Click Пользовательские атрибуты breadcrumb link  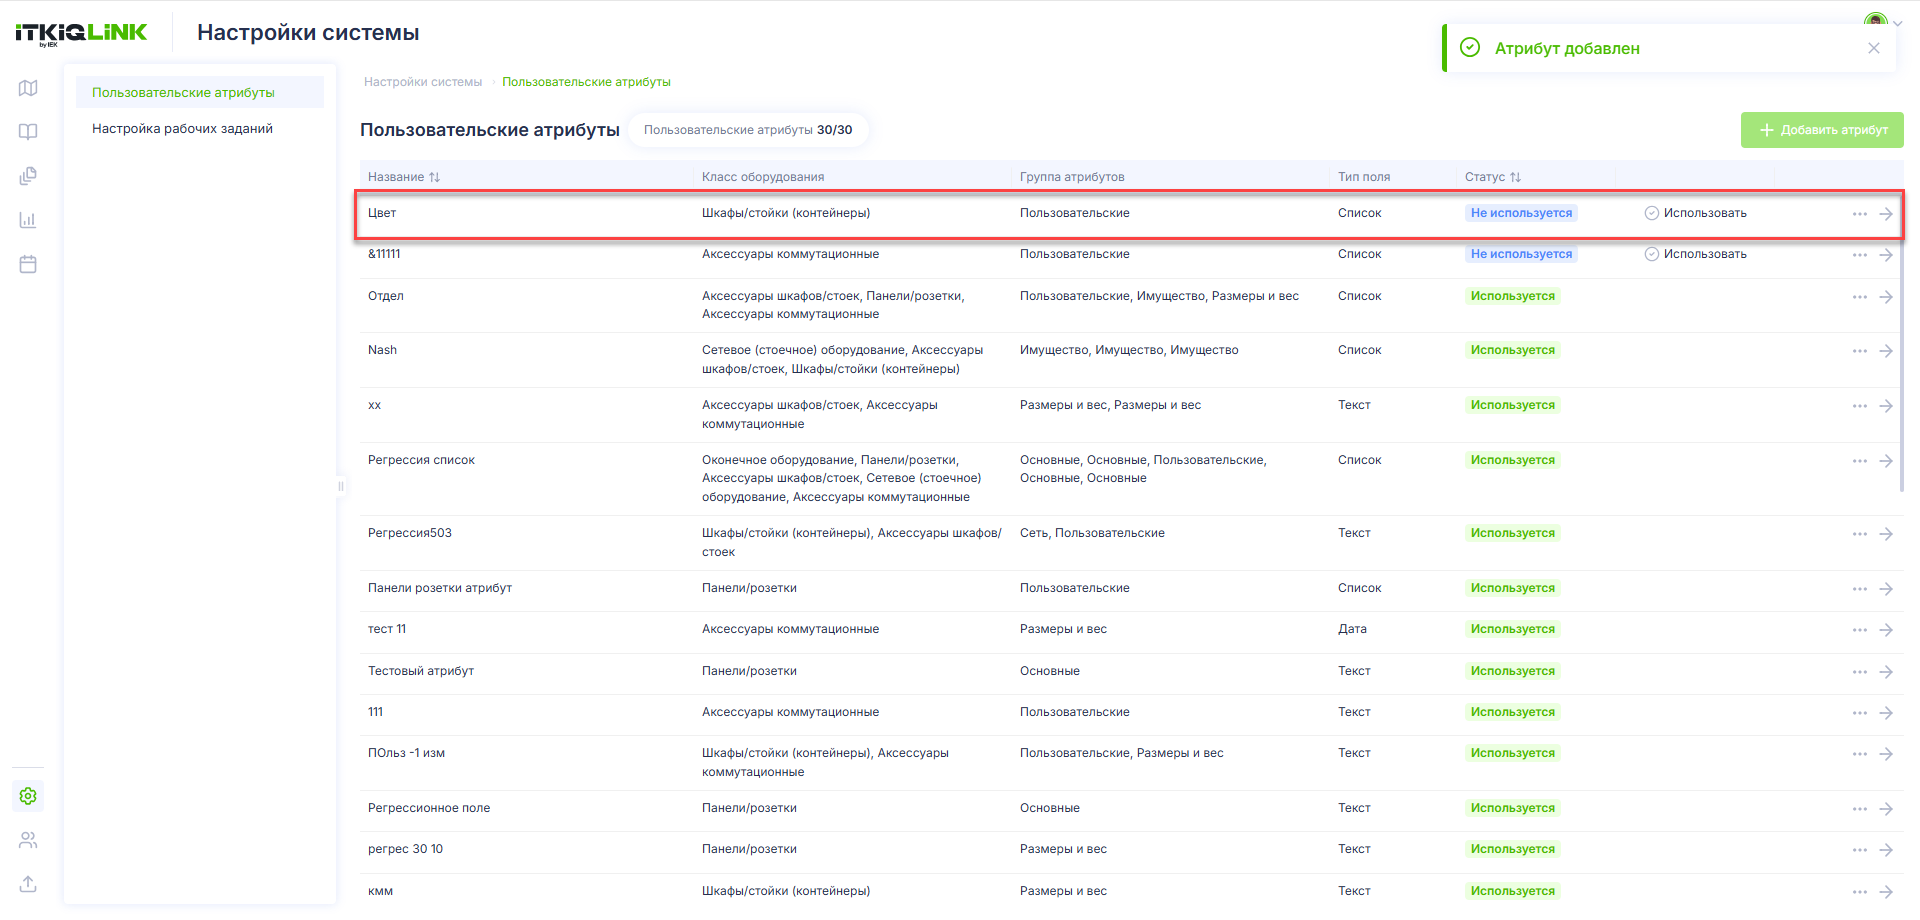(x=586, y=82)
